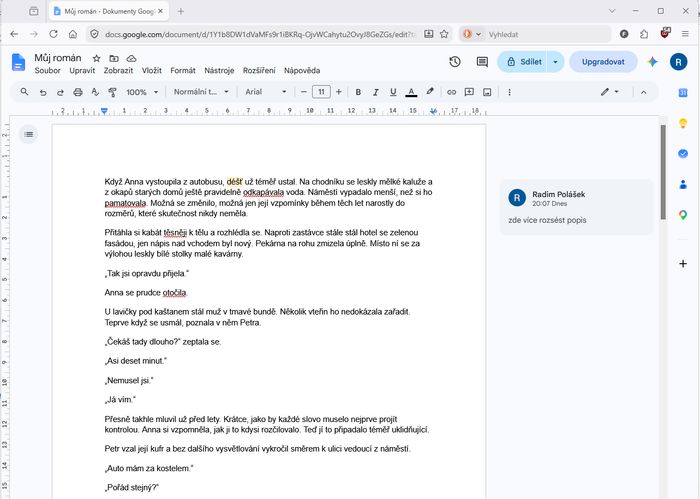Open Google Keep side panel
The width and height of the screenshot is (700, 499).
(683, 123)
